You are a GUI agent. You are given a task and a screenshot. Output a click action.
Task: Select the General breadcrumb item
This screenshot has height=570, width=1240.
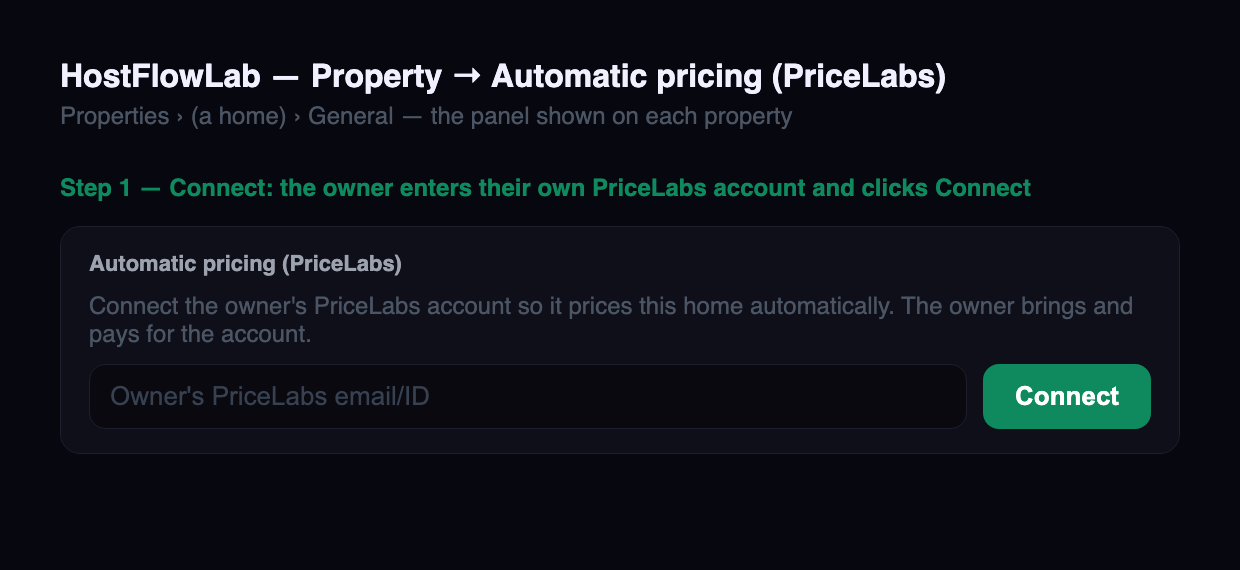point(350,116)
